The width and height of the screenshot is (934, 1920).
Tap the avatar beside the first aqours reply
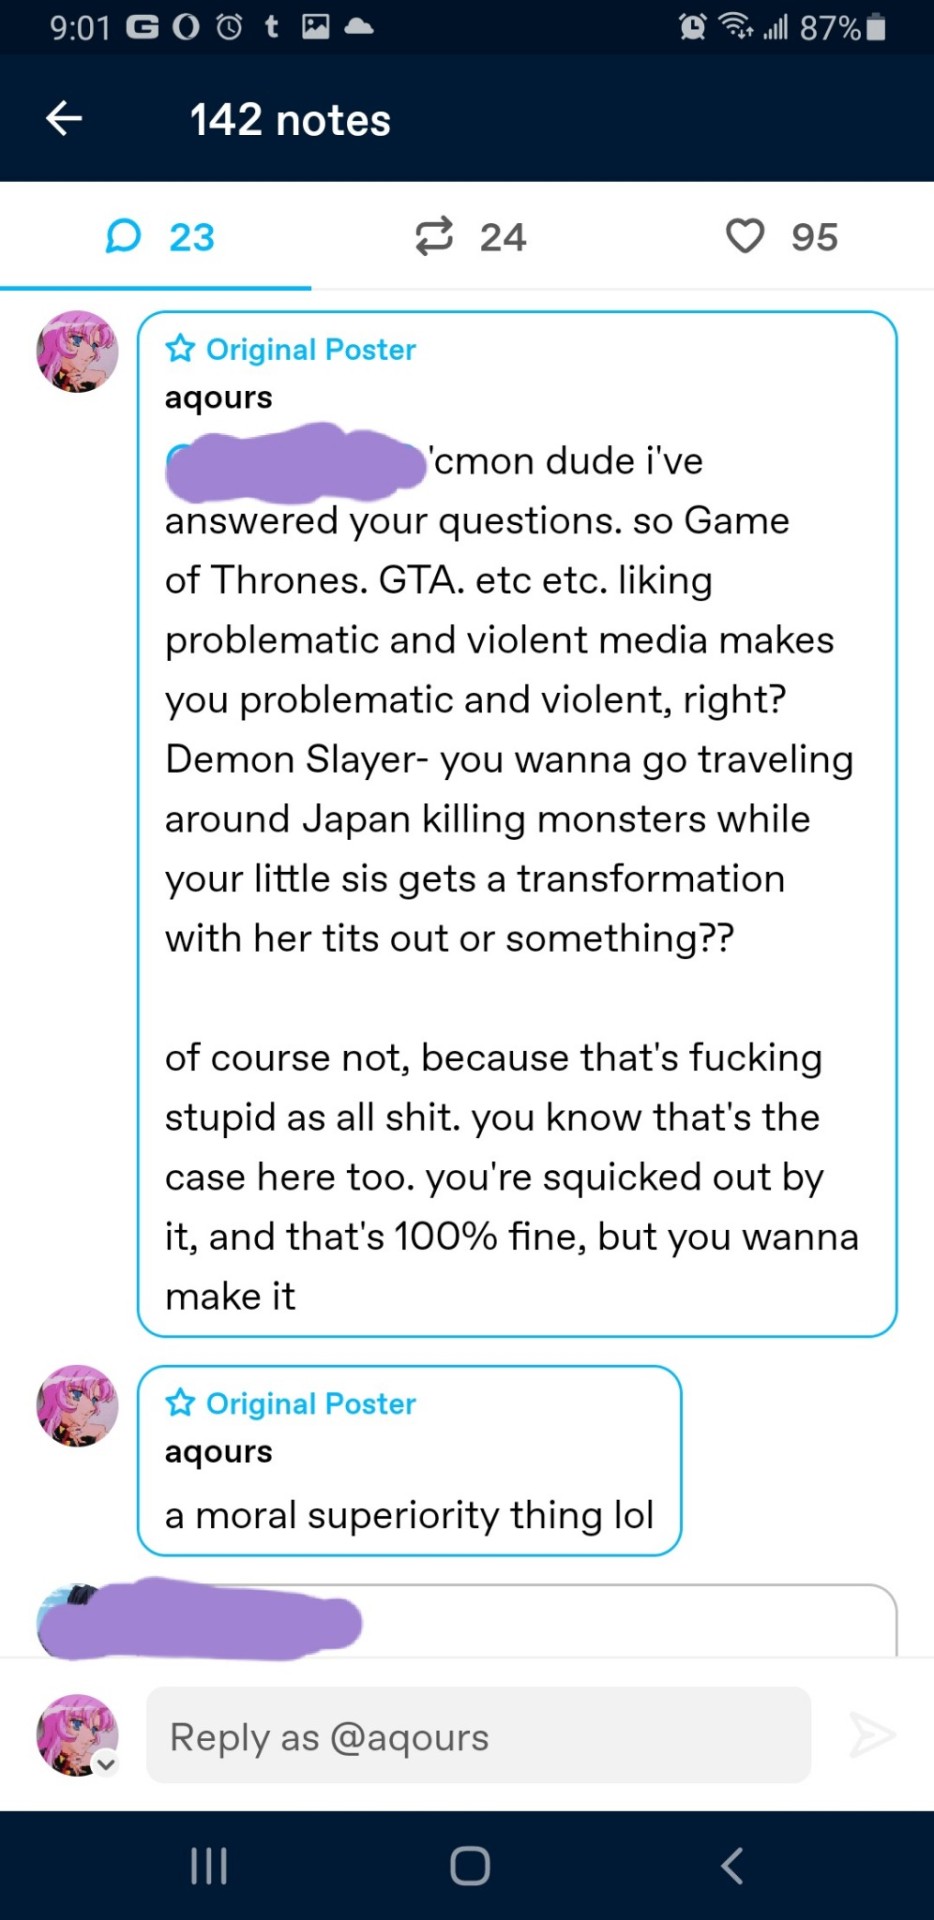pos(77,351)
